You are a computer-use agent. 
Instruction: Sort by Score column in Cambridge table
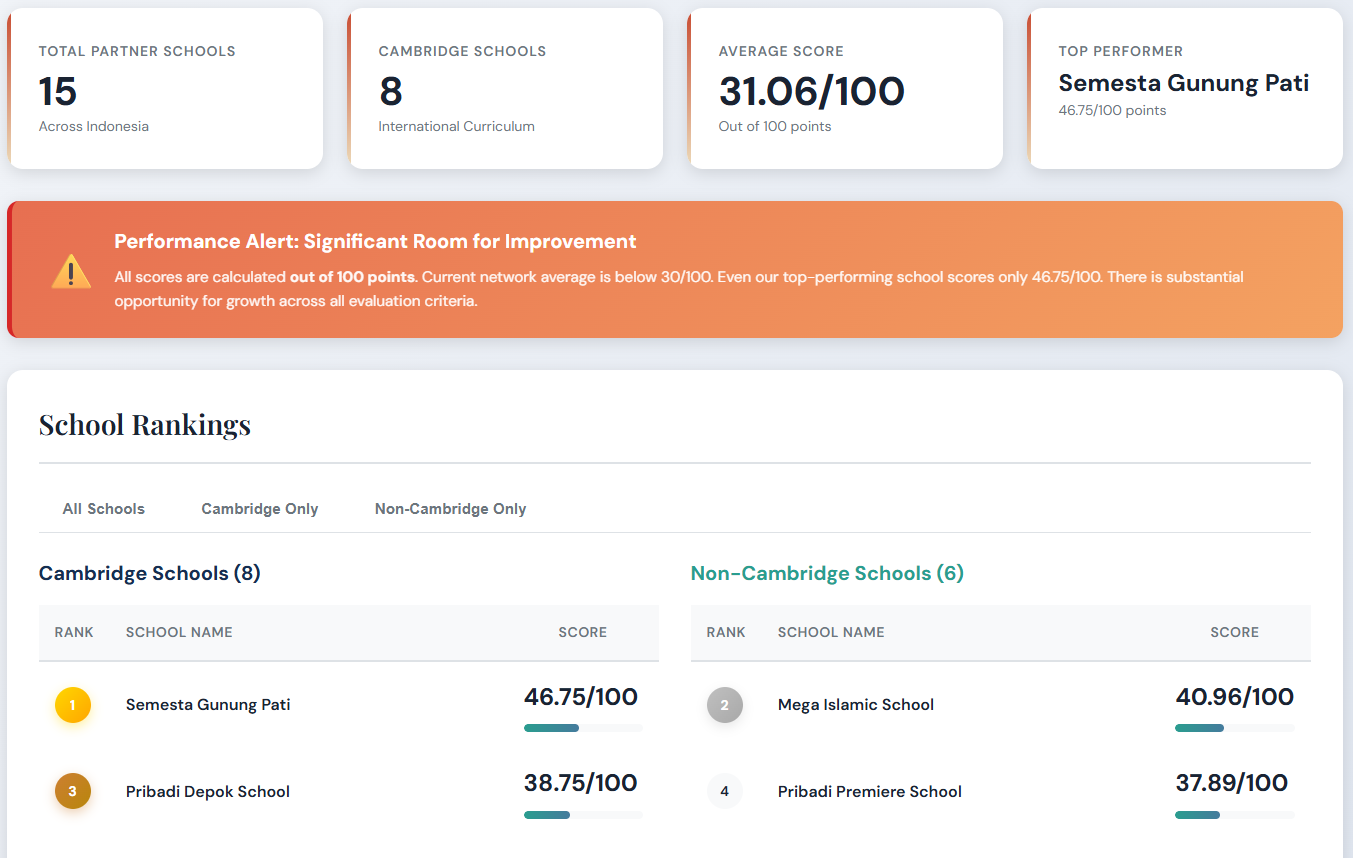pos(582,632)
